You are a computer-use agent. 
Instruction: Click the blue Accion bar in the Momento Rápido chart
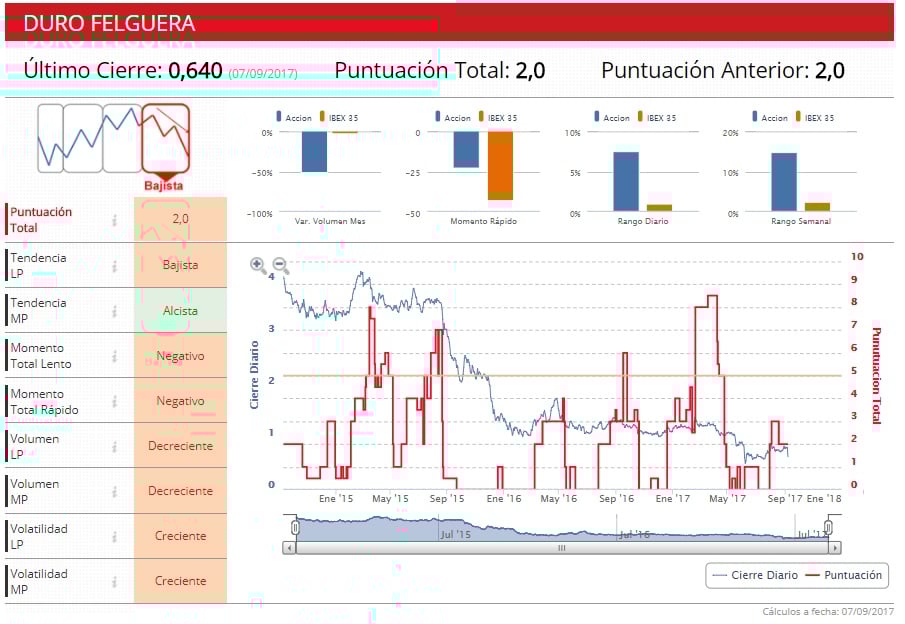pyautogui.click(x=466, y=150)
